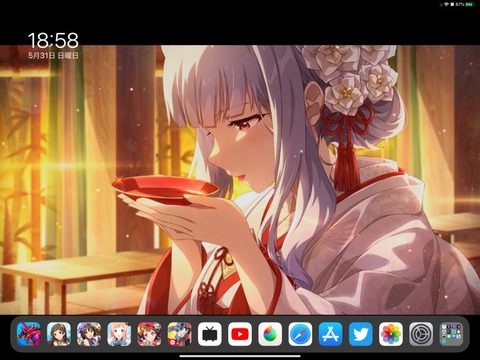Launch the Twitter app

coord(361,334)
